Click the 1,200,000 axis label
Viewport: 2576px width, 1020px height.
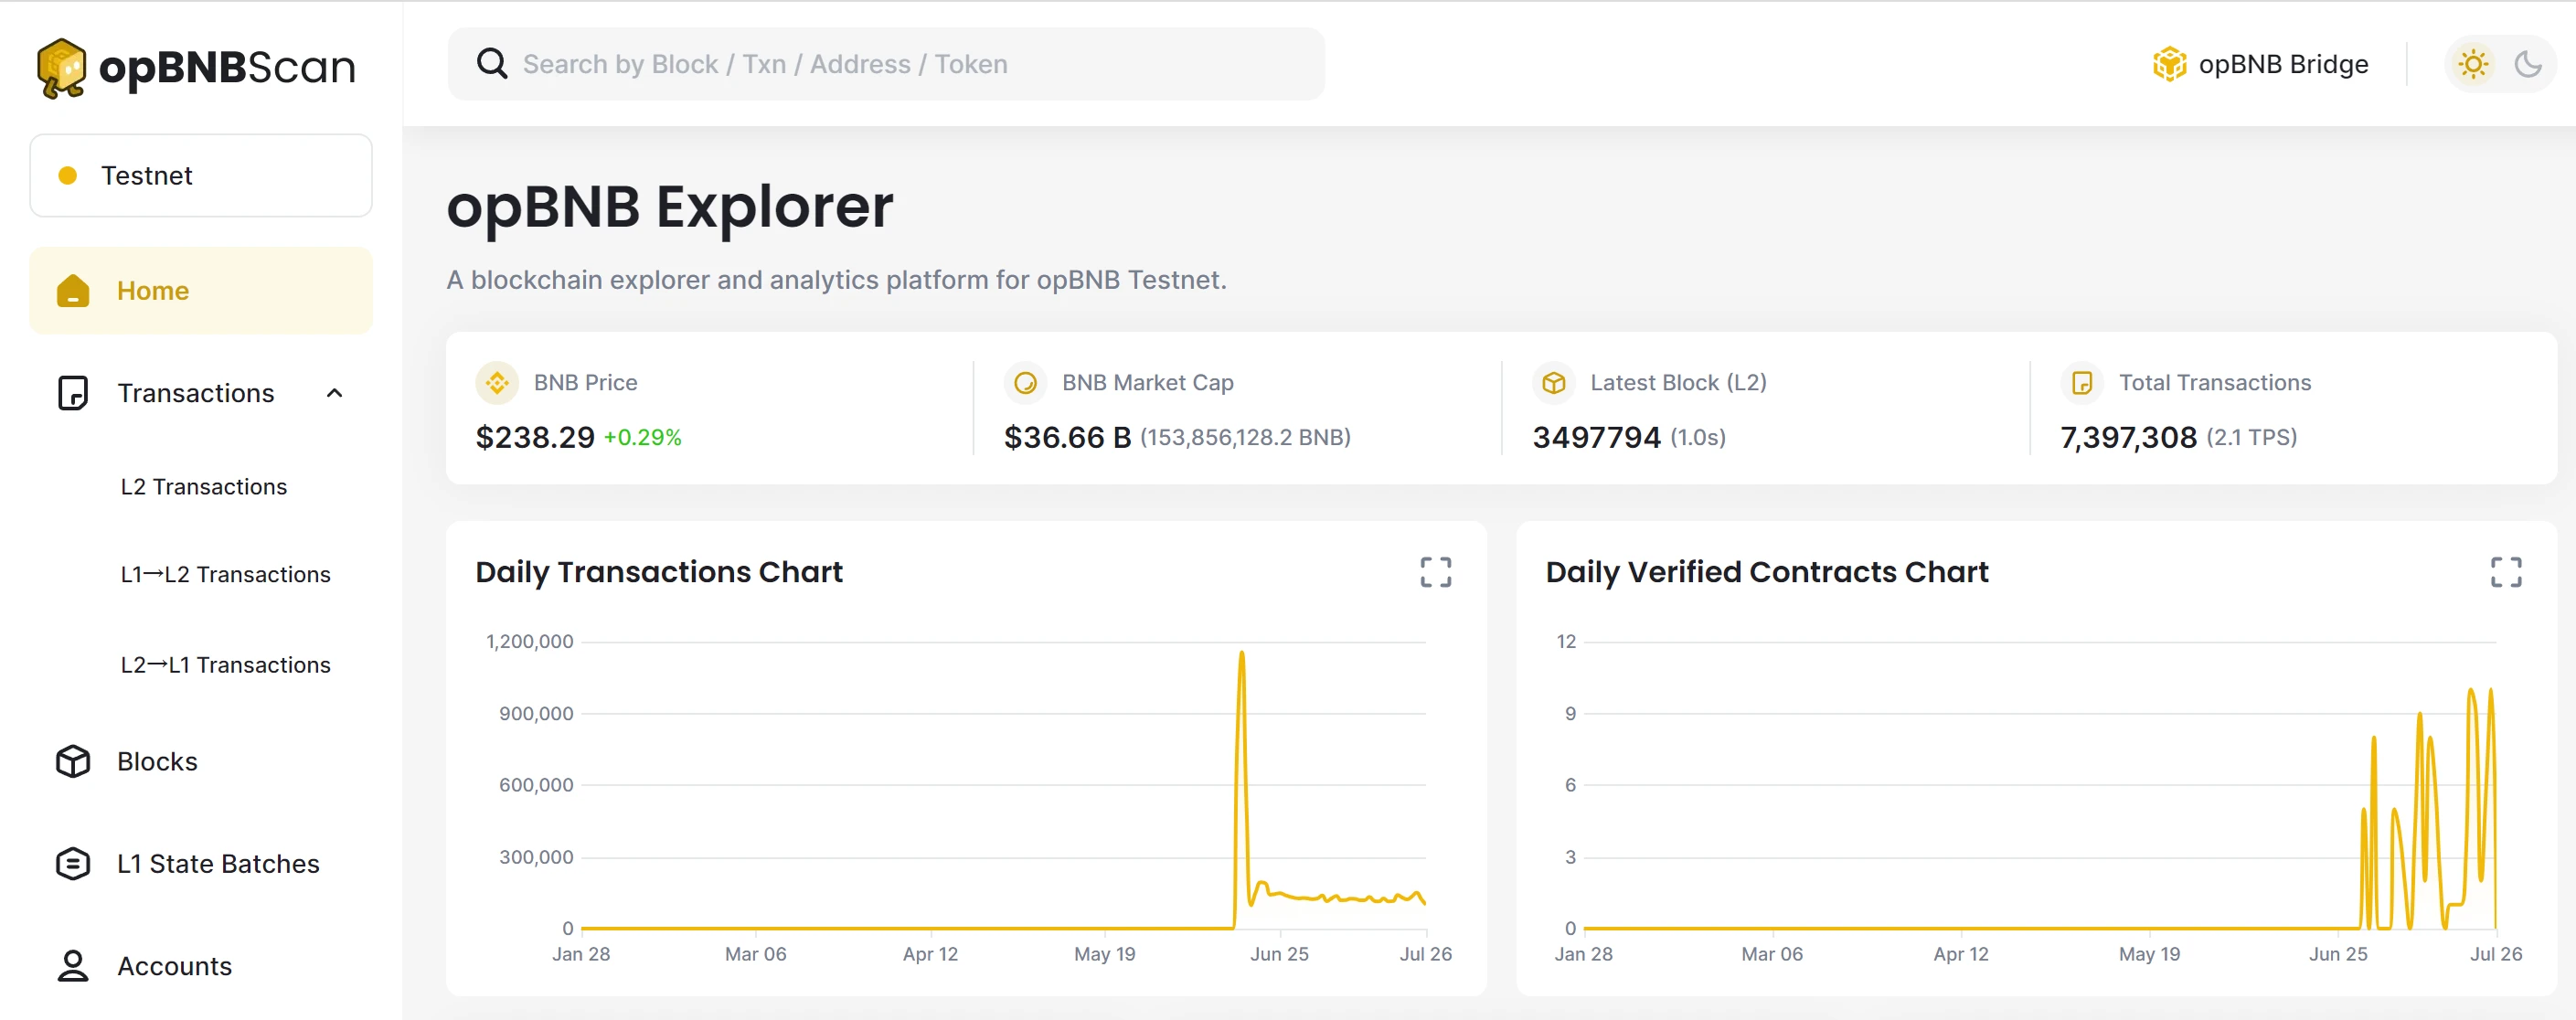click(x=529, y=642)
